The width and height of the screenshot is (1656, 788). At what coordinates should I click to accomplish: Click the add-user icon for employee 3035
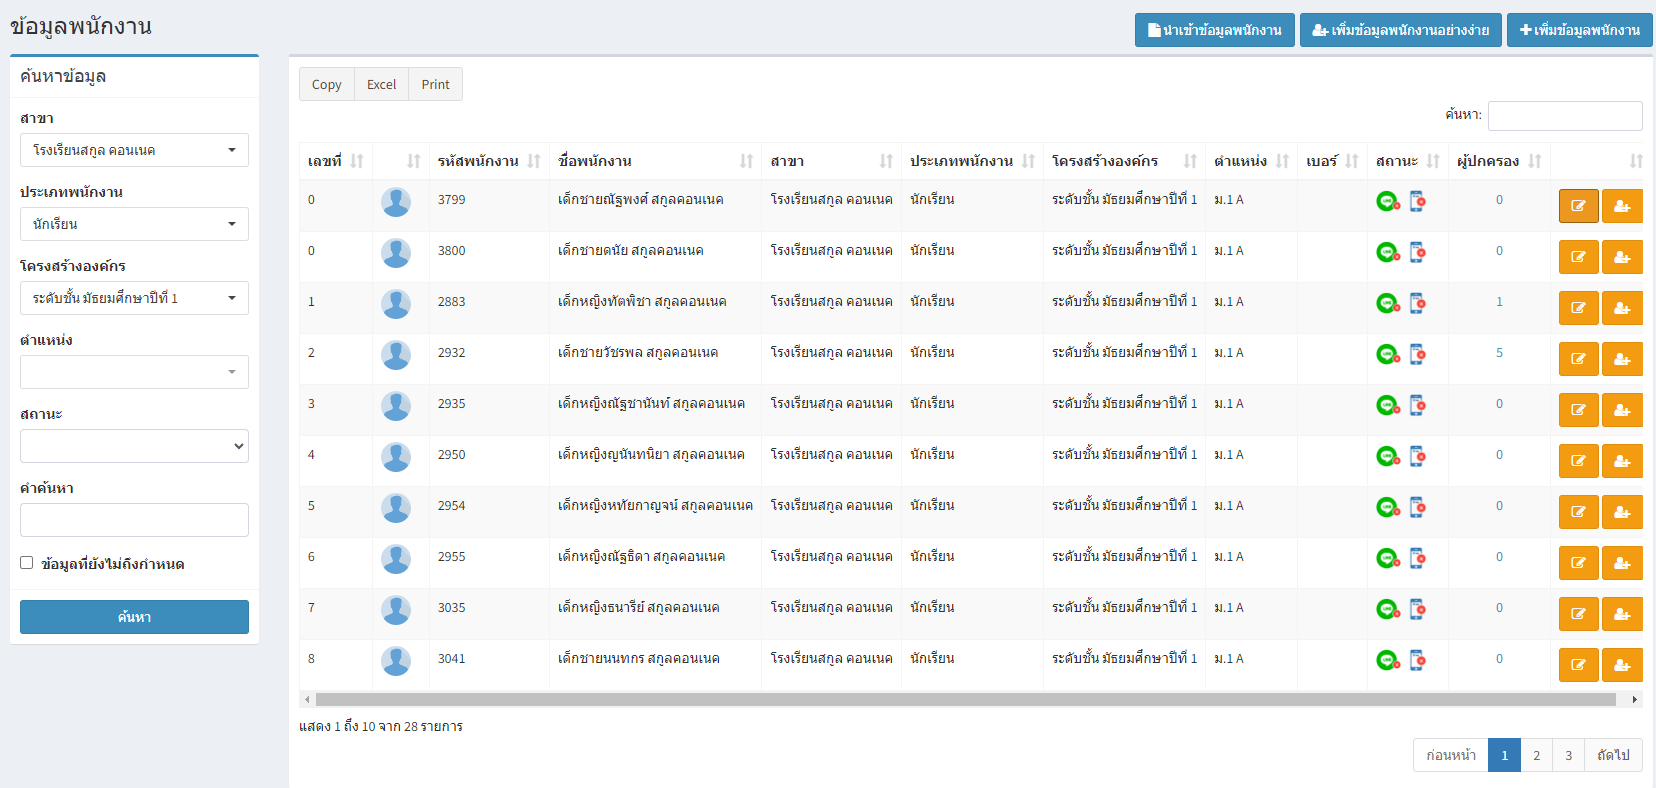click(x=1622, y=614)
